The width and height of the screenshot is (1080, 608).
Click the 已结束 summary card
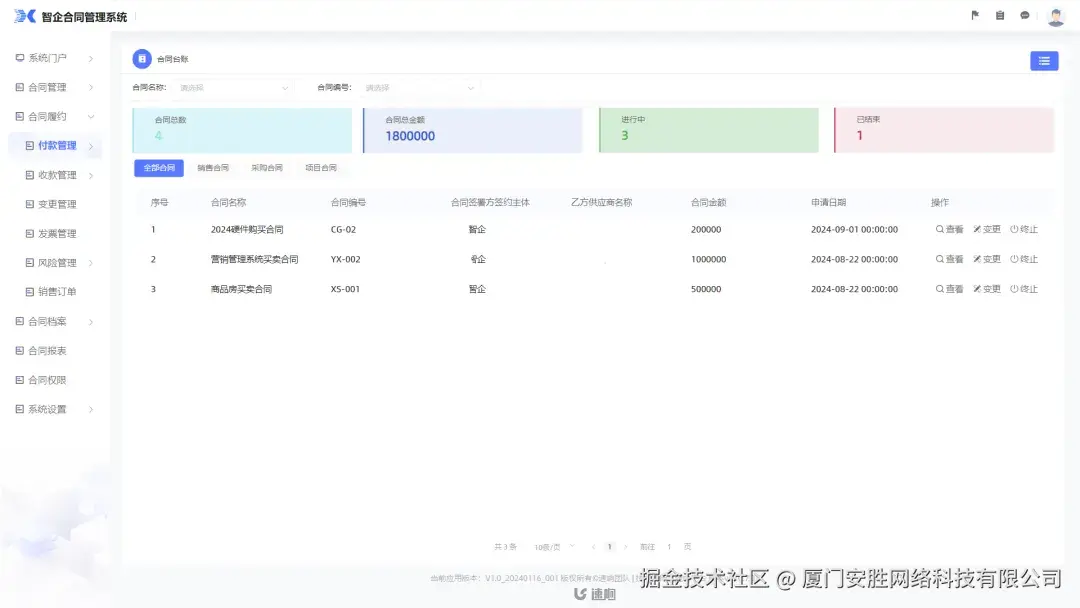click(944, 130)
